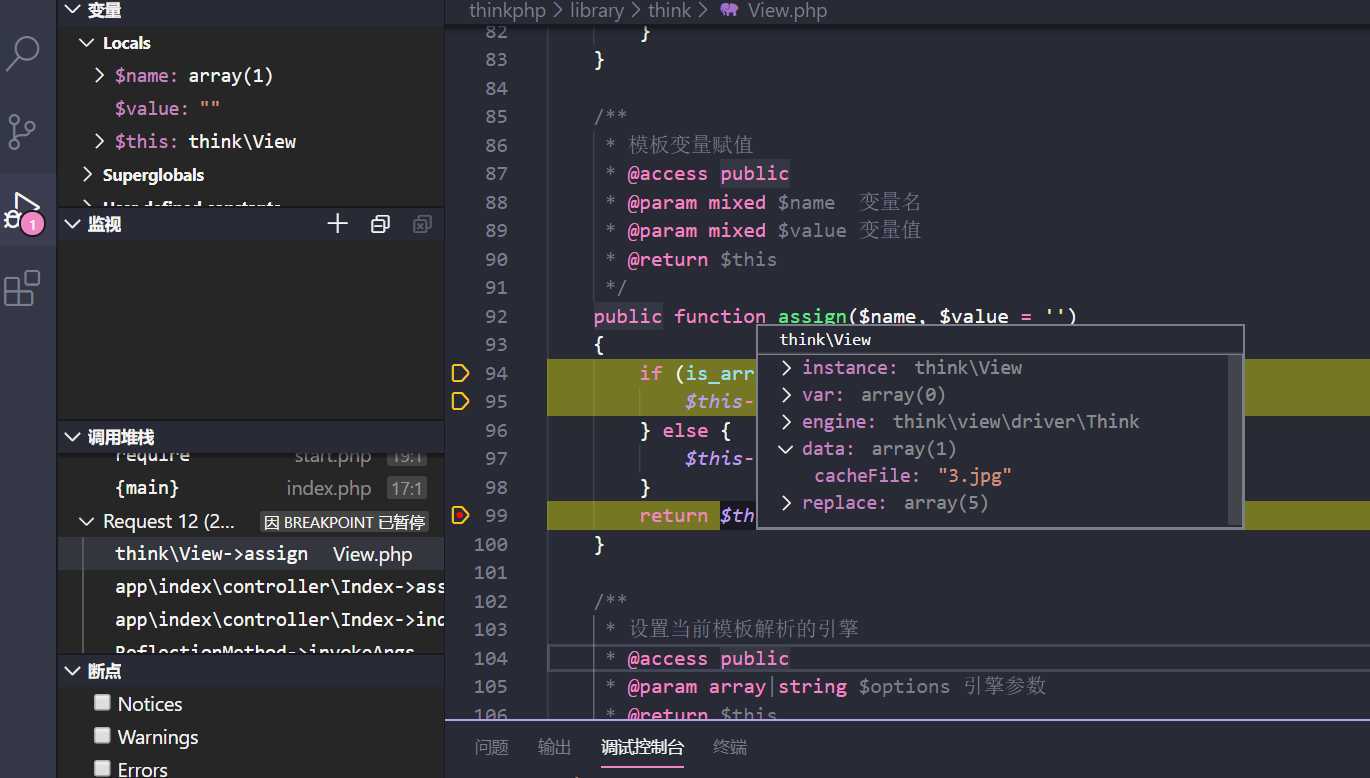
Task: Expand instance in hover popup
Action: [x=787, y=368]
